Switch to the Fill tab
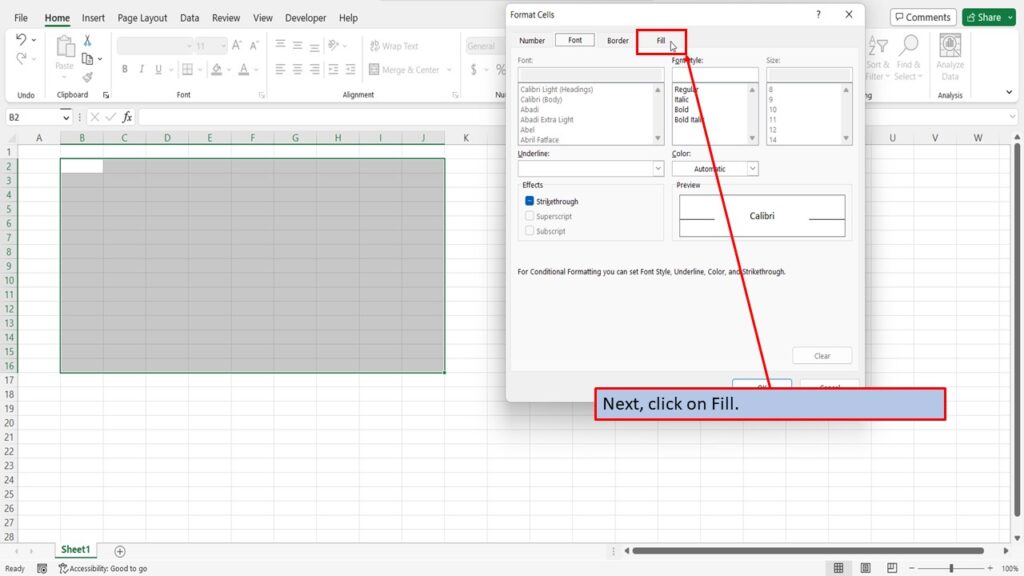This screenshot has width=1024, height=576. point(661,40)
